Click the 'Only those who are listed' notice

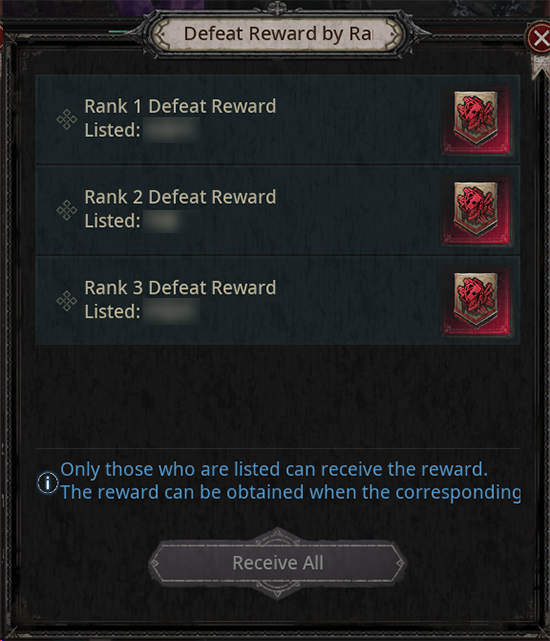coord(274,469)
